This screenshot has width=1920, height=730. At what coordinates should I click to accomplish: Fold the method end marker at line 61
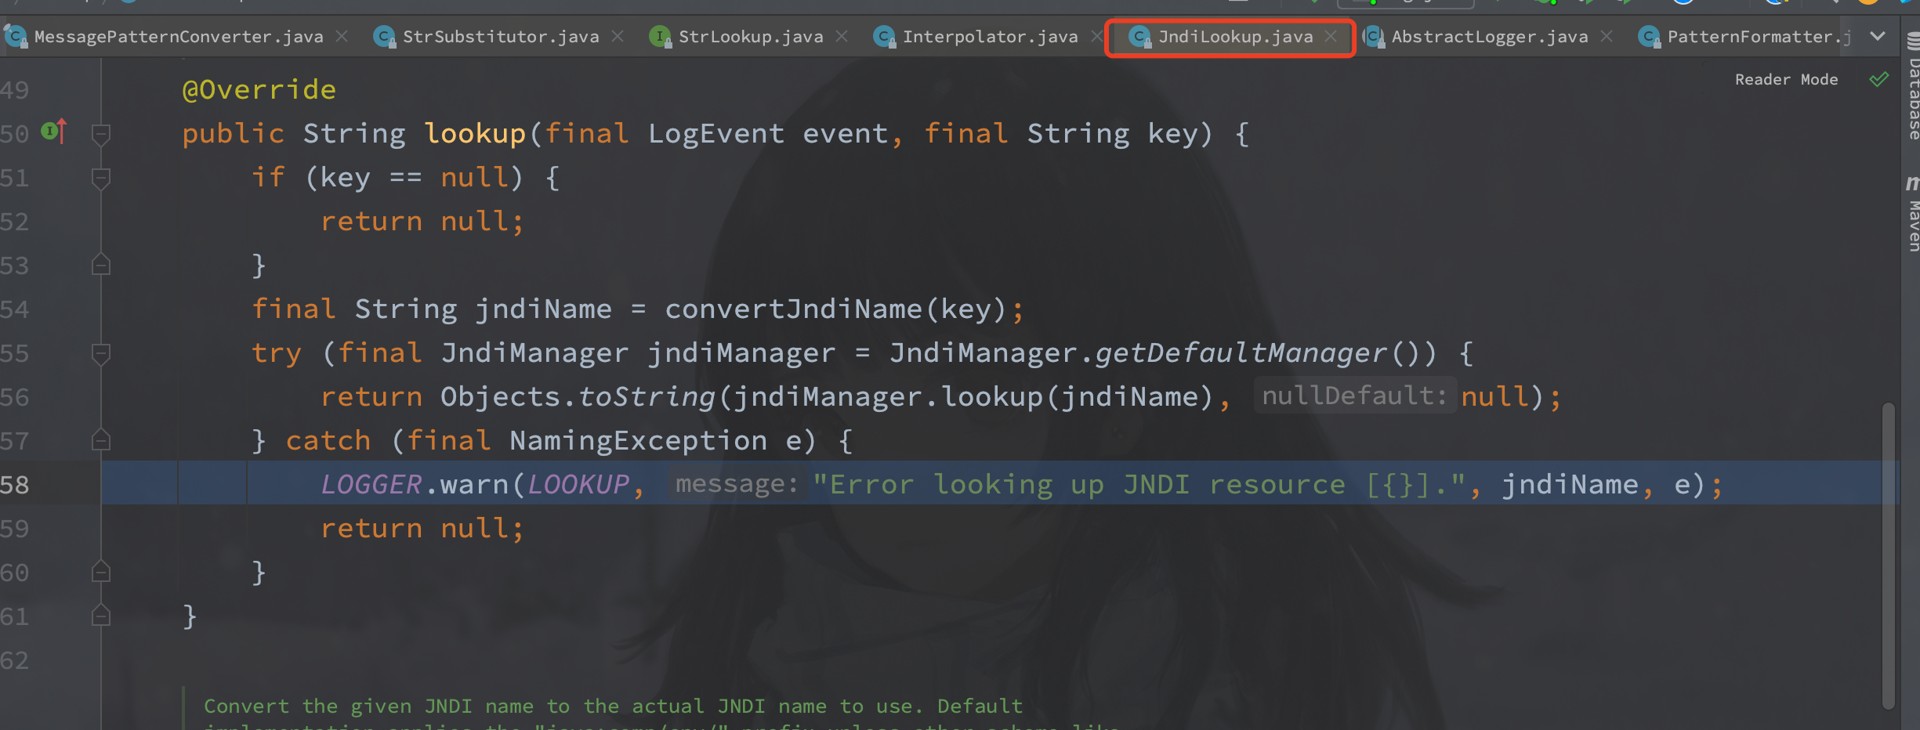point(101,616)
